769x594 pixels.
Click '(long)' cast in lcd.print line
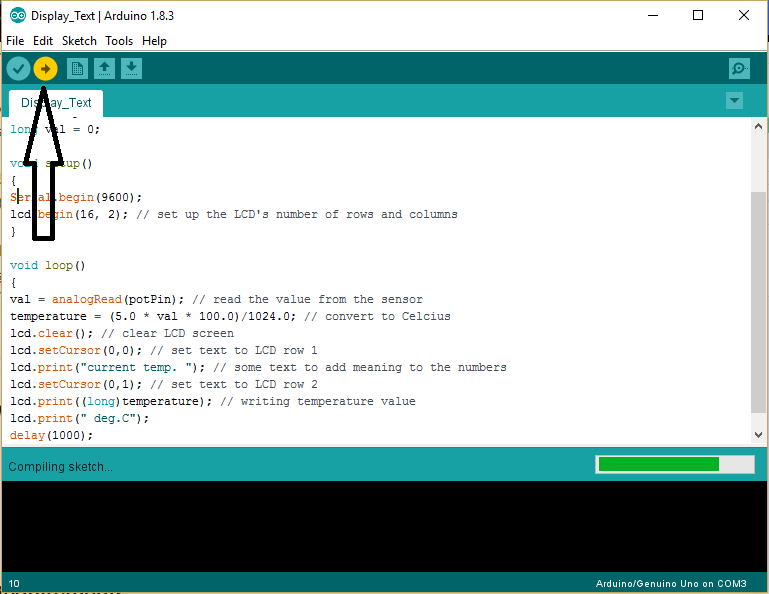click(101, 401)
